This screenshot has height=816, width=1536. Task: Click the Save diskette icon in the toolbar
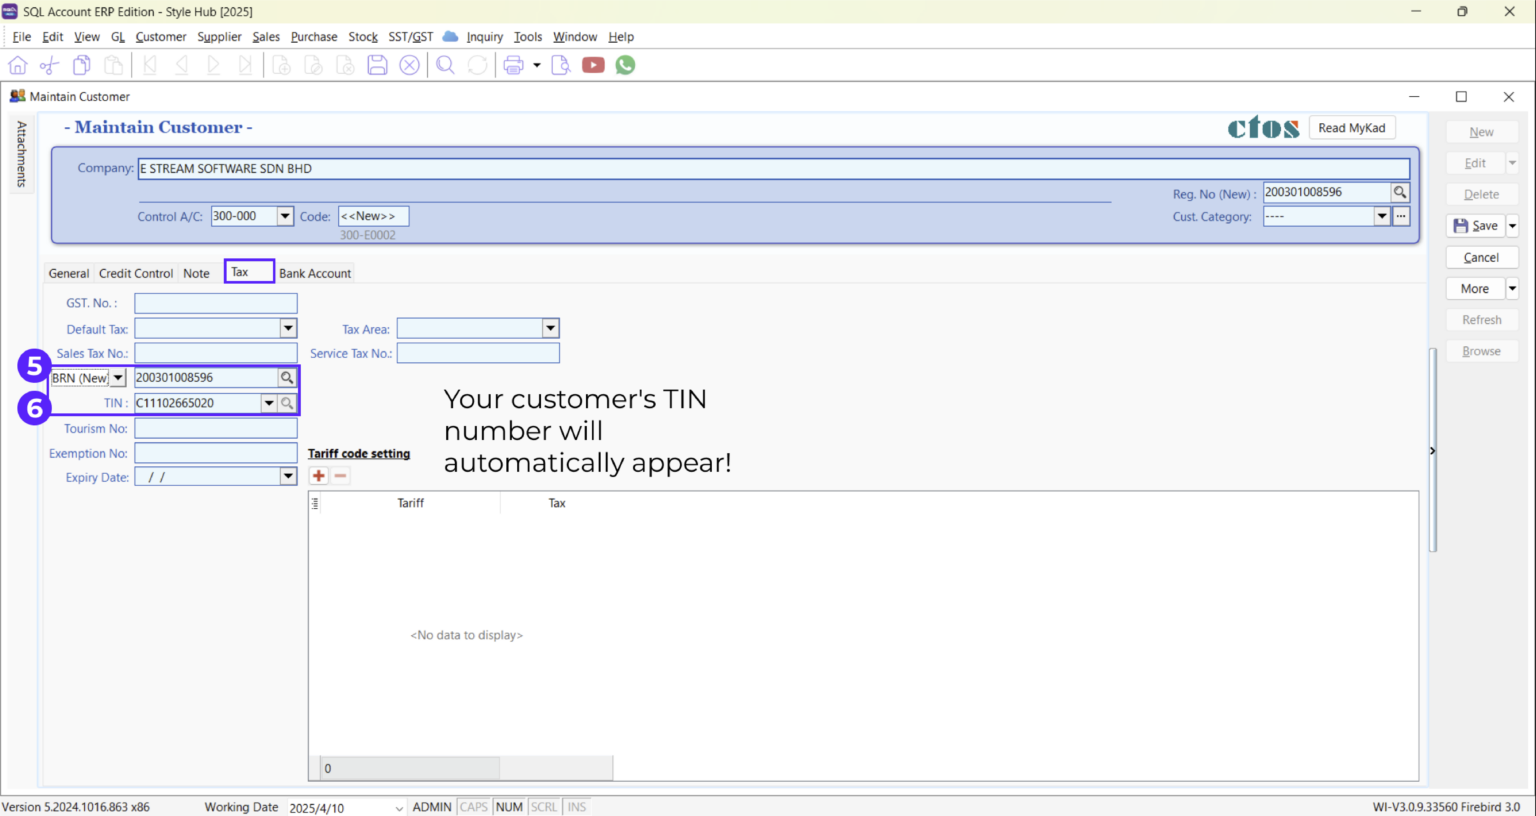(x=377, y=64)
